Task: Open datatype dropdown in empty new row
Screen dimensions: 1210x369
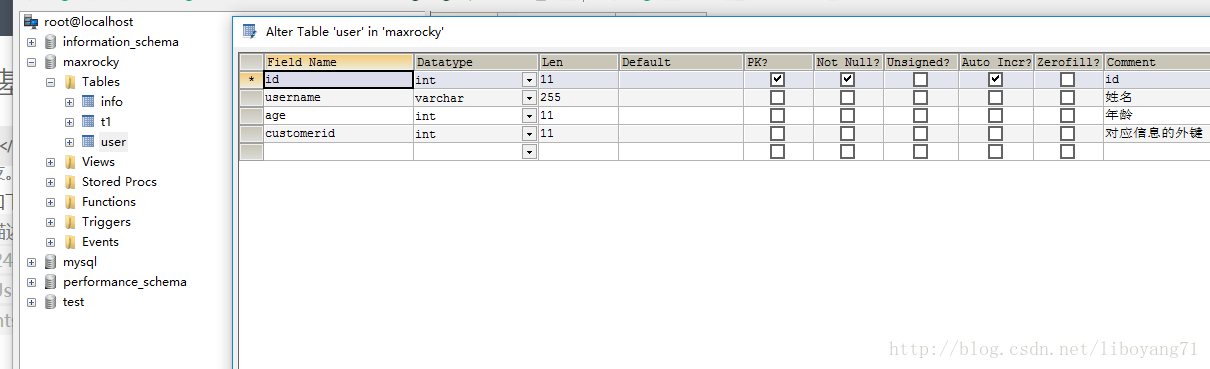Action: tap(529, 151)
